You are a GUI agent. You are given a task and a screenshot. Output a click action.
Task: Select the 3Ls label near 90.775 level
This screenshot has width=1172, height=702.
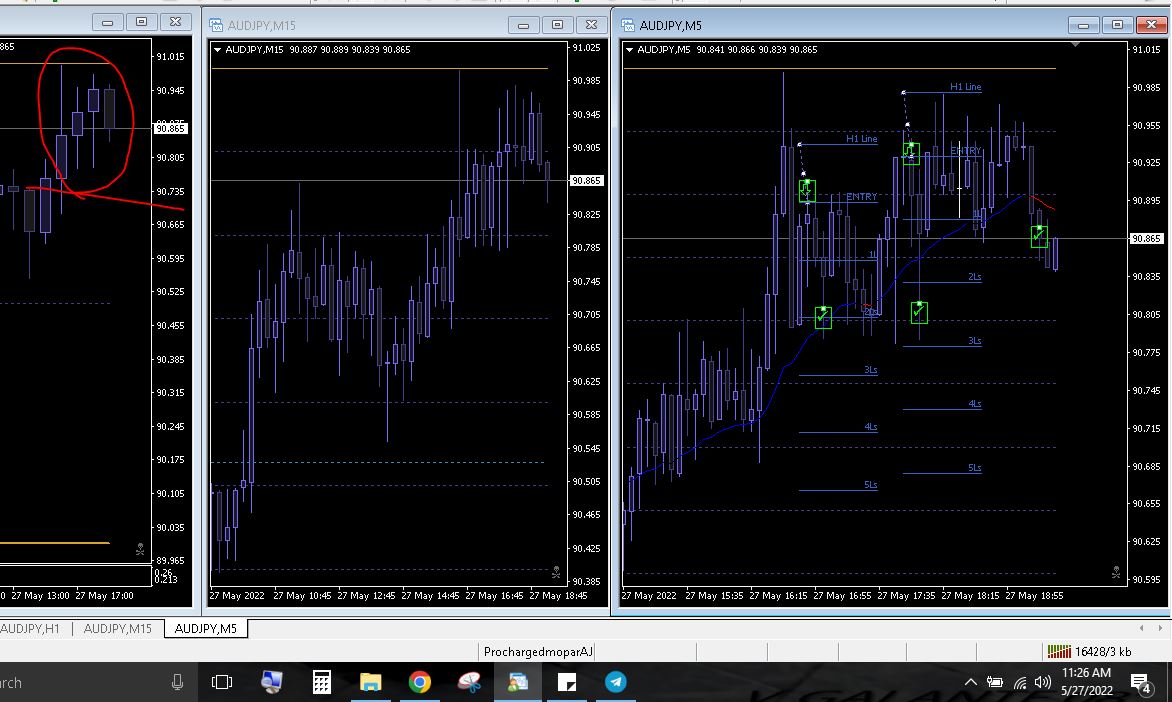click(975, 341)
